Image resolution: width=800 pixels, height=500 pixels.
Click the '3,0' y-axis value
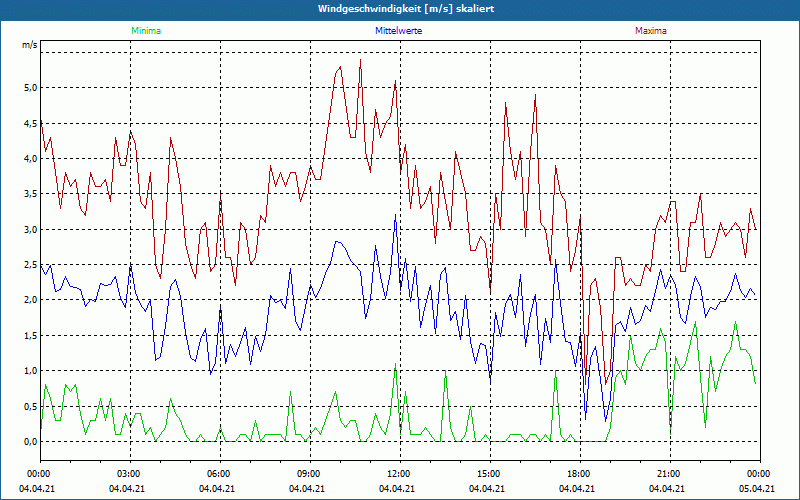31,229
